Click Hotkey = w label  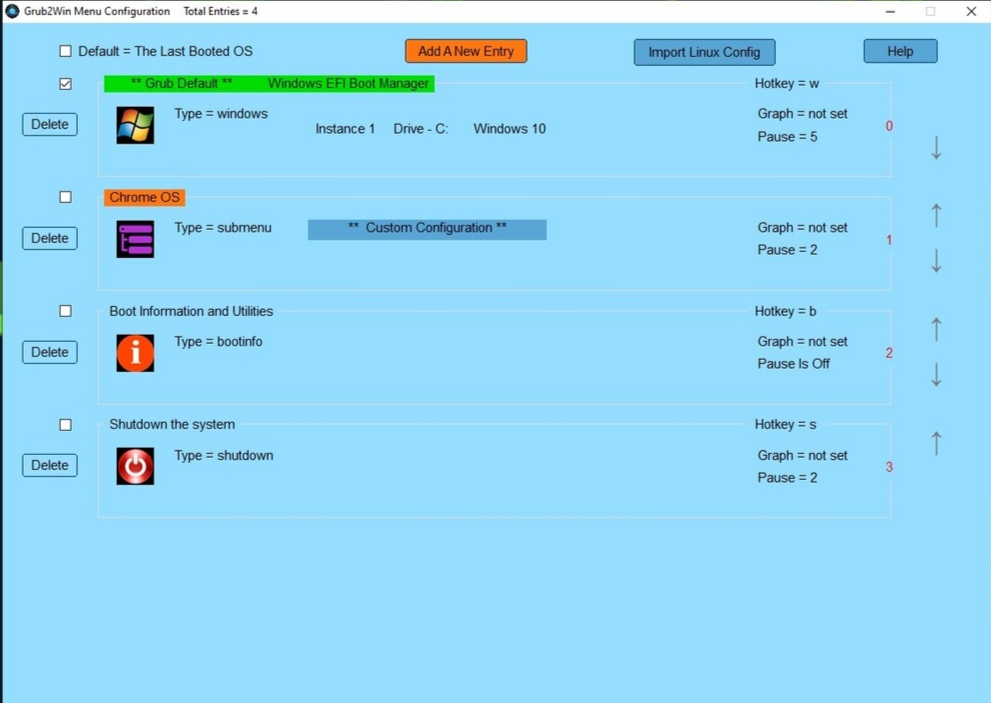(x=787, y=83)
